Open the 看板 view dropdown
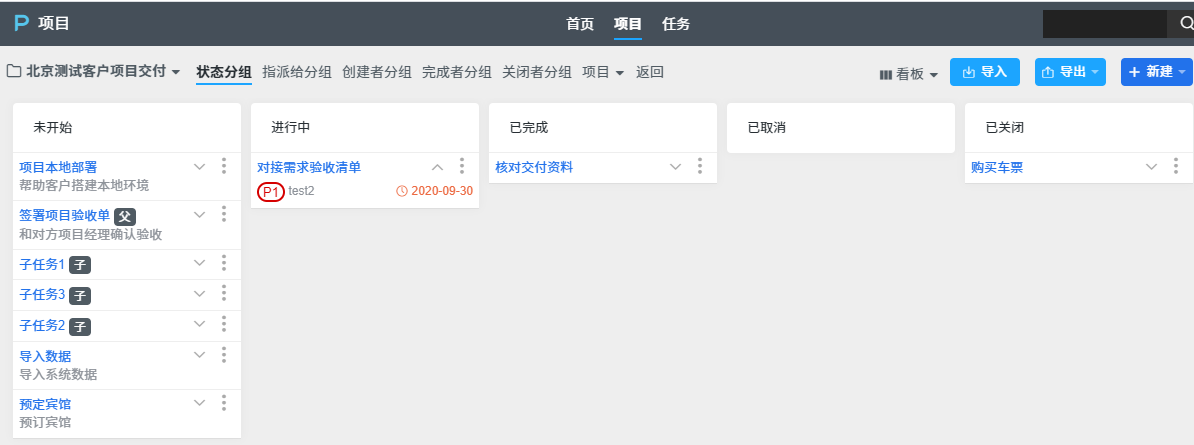1194x445 pixels. (909, 74)
